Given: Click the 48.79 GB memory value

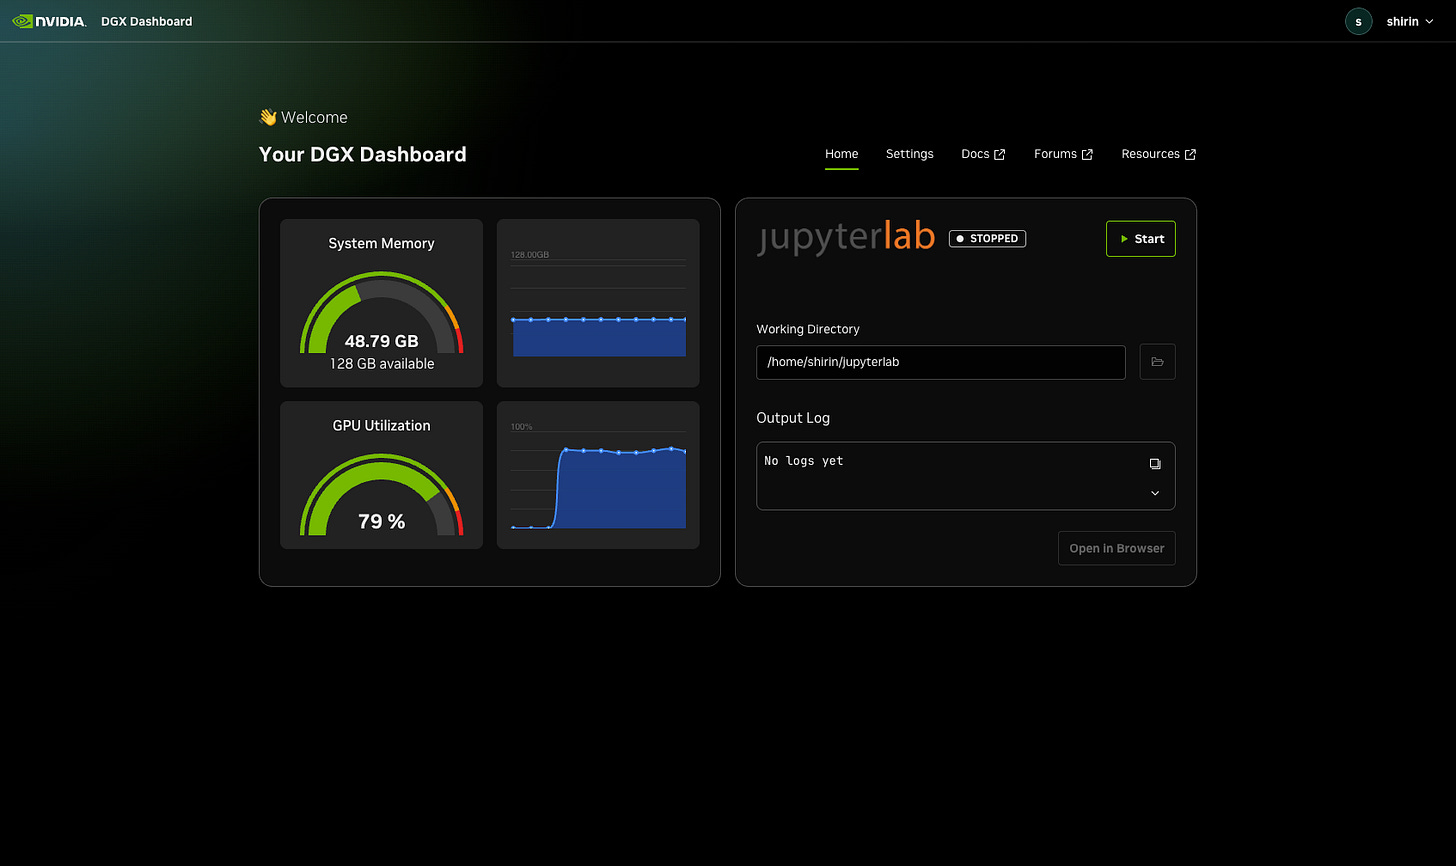Looking at the screenshot, I should tap(381, 341).
